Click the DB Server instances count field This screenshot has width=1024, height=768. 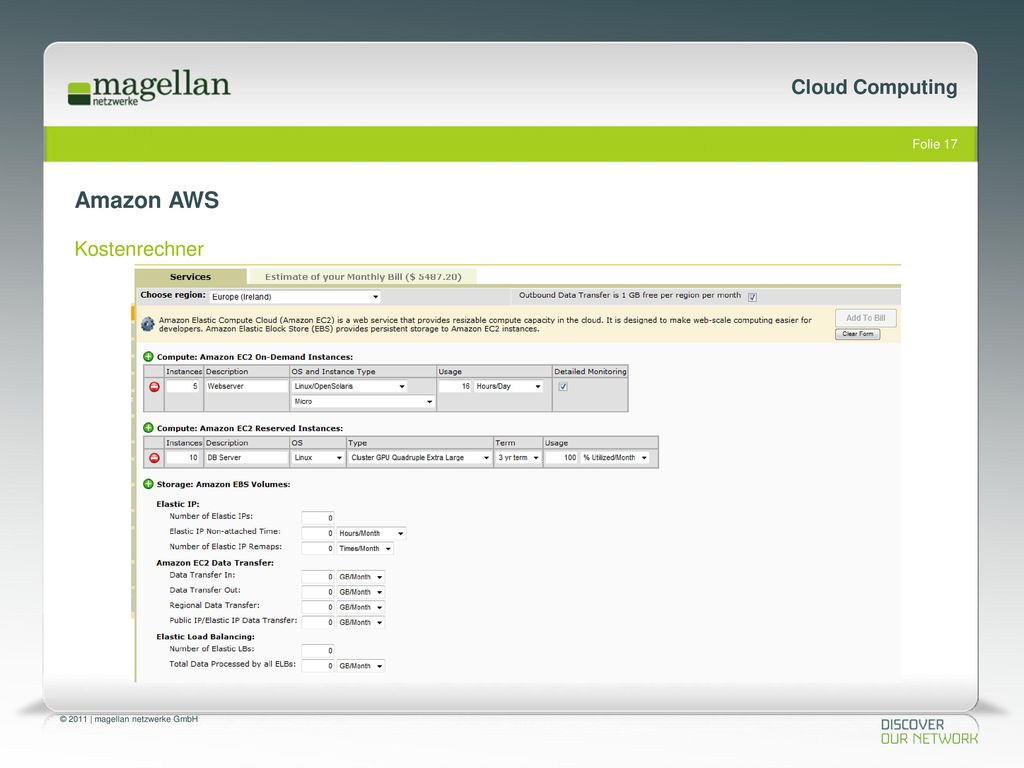pyautogui.click(x=183, y=458)
